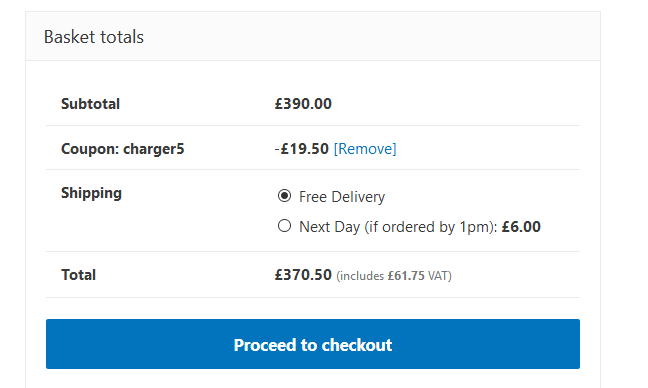Click the Total row label
The width and height of the screenshot is (648, 388).
pyautogui.click(x=79, y=275)
